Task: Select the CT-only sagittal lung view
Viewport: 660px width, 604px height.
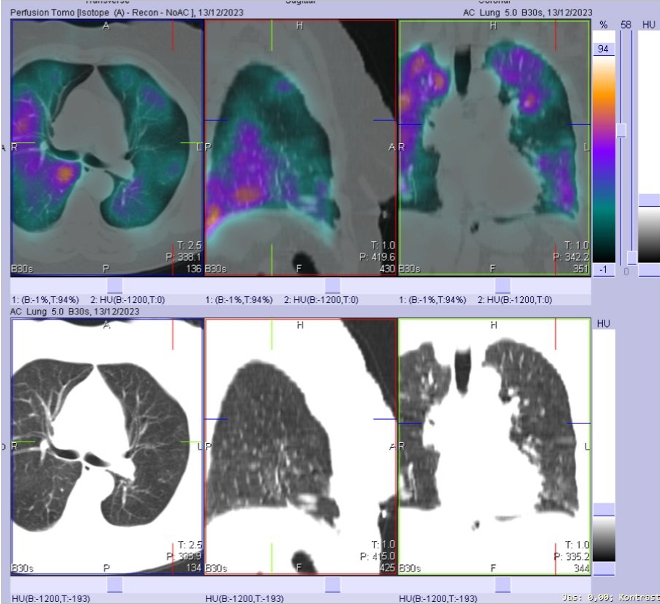Action: (x=301, y=447)
